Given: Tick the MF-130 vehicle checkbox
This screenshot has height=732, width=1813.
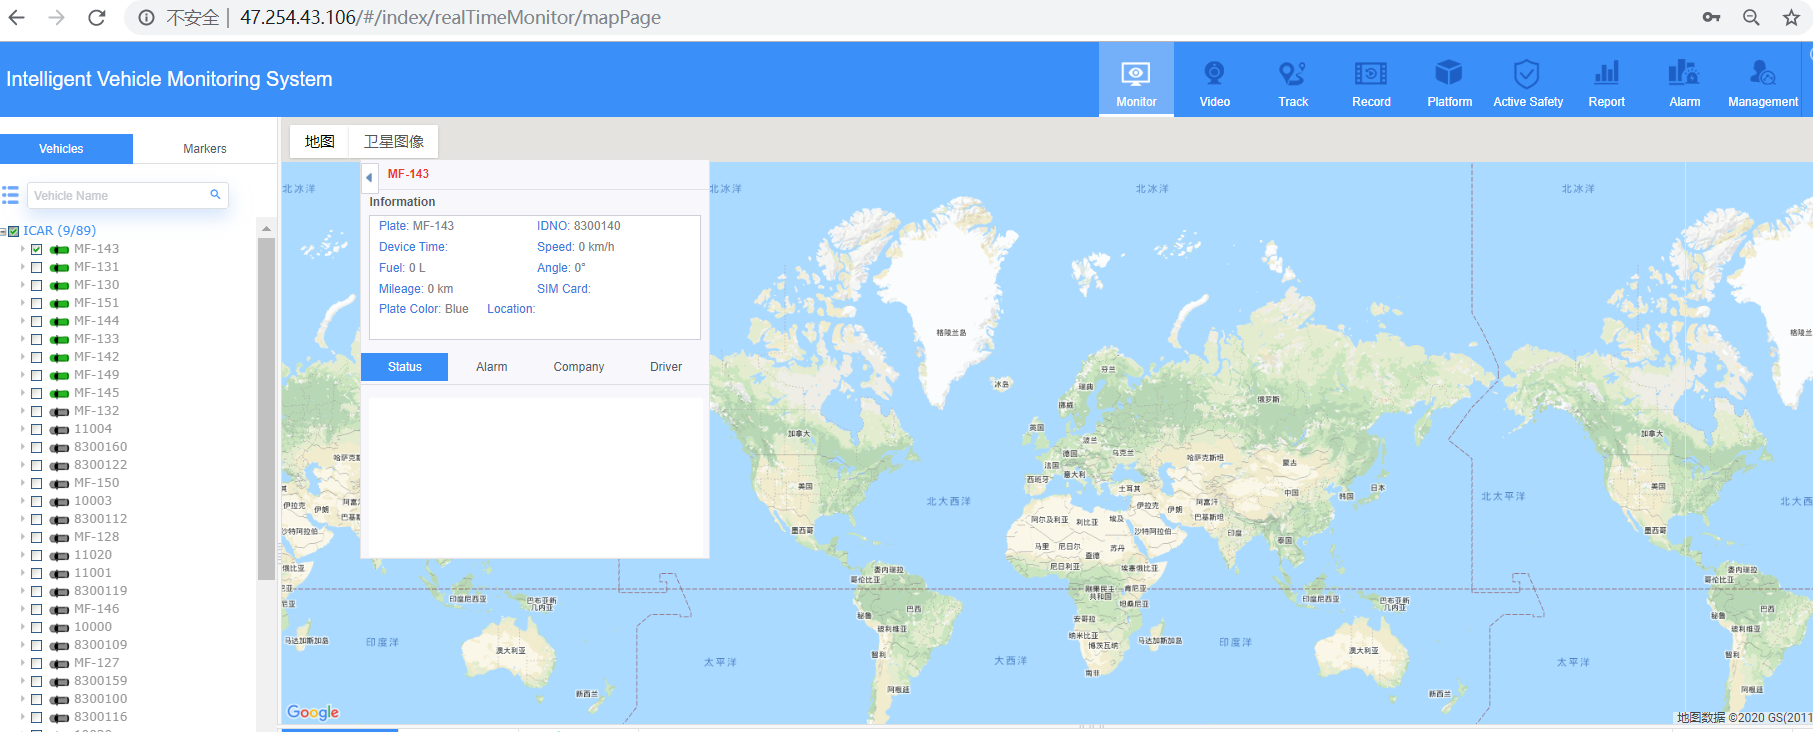Looking at the screenshot, I should (x=37, y=285).
